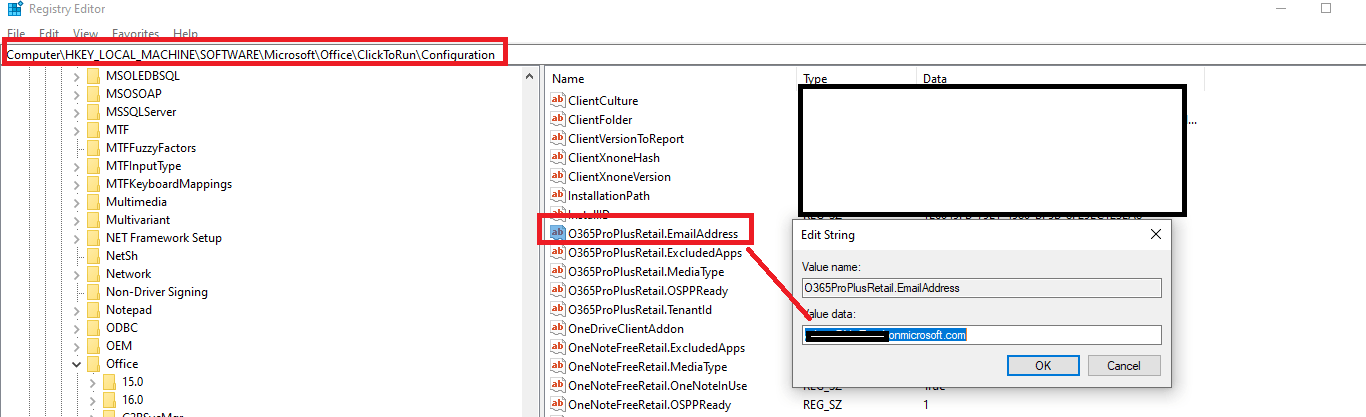Expand the OEM key
The height and width of the screenshot is (417, 1366).
click(76, 346)
